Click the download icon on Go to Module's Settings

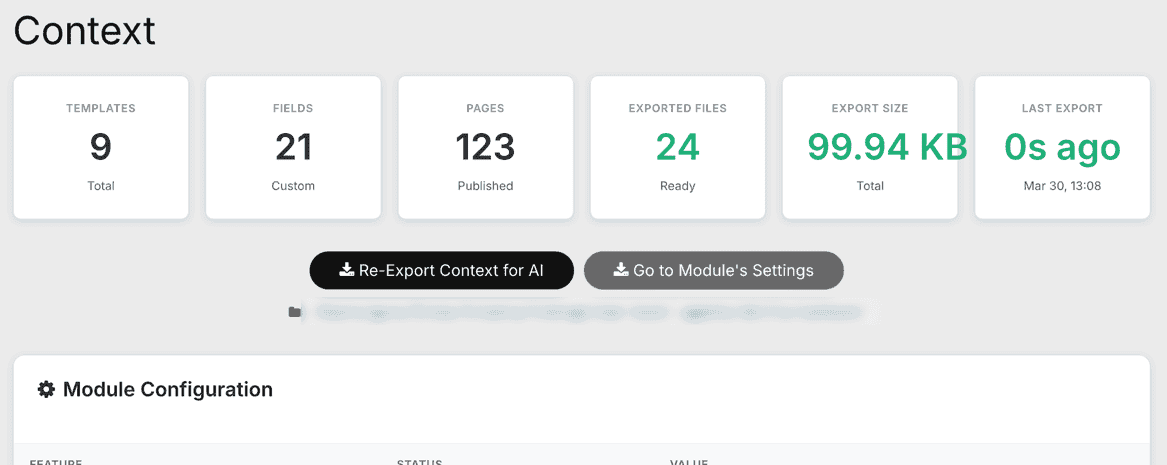(x=621, y=270)
